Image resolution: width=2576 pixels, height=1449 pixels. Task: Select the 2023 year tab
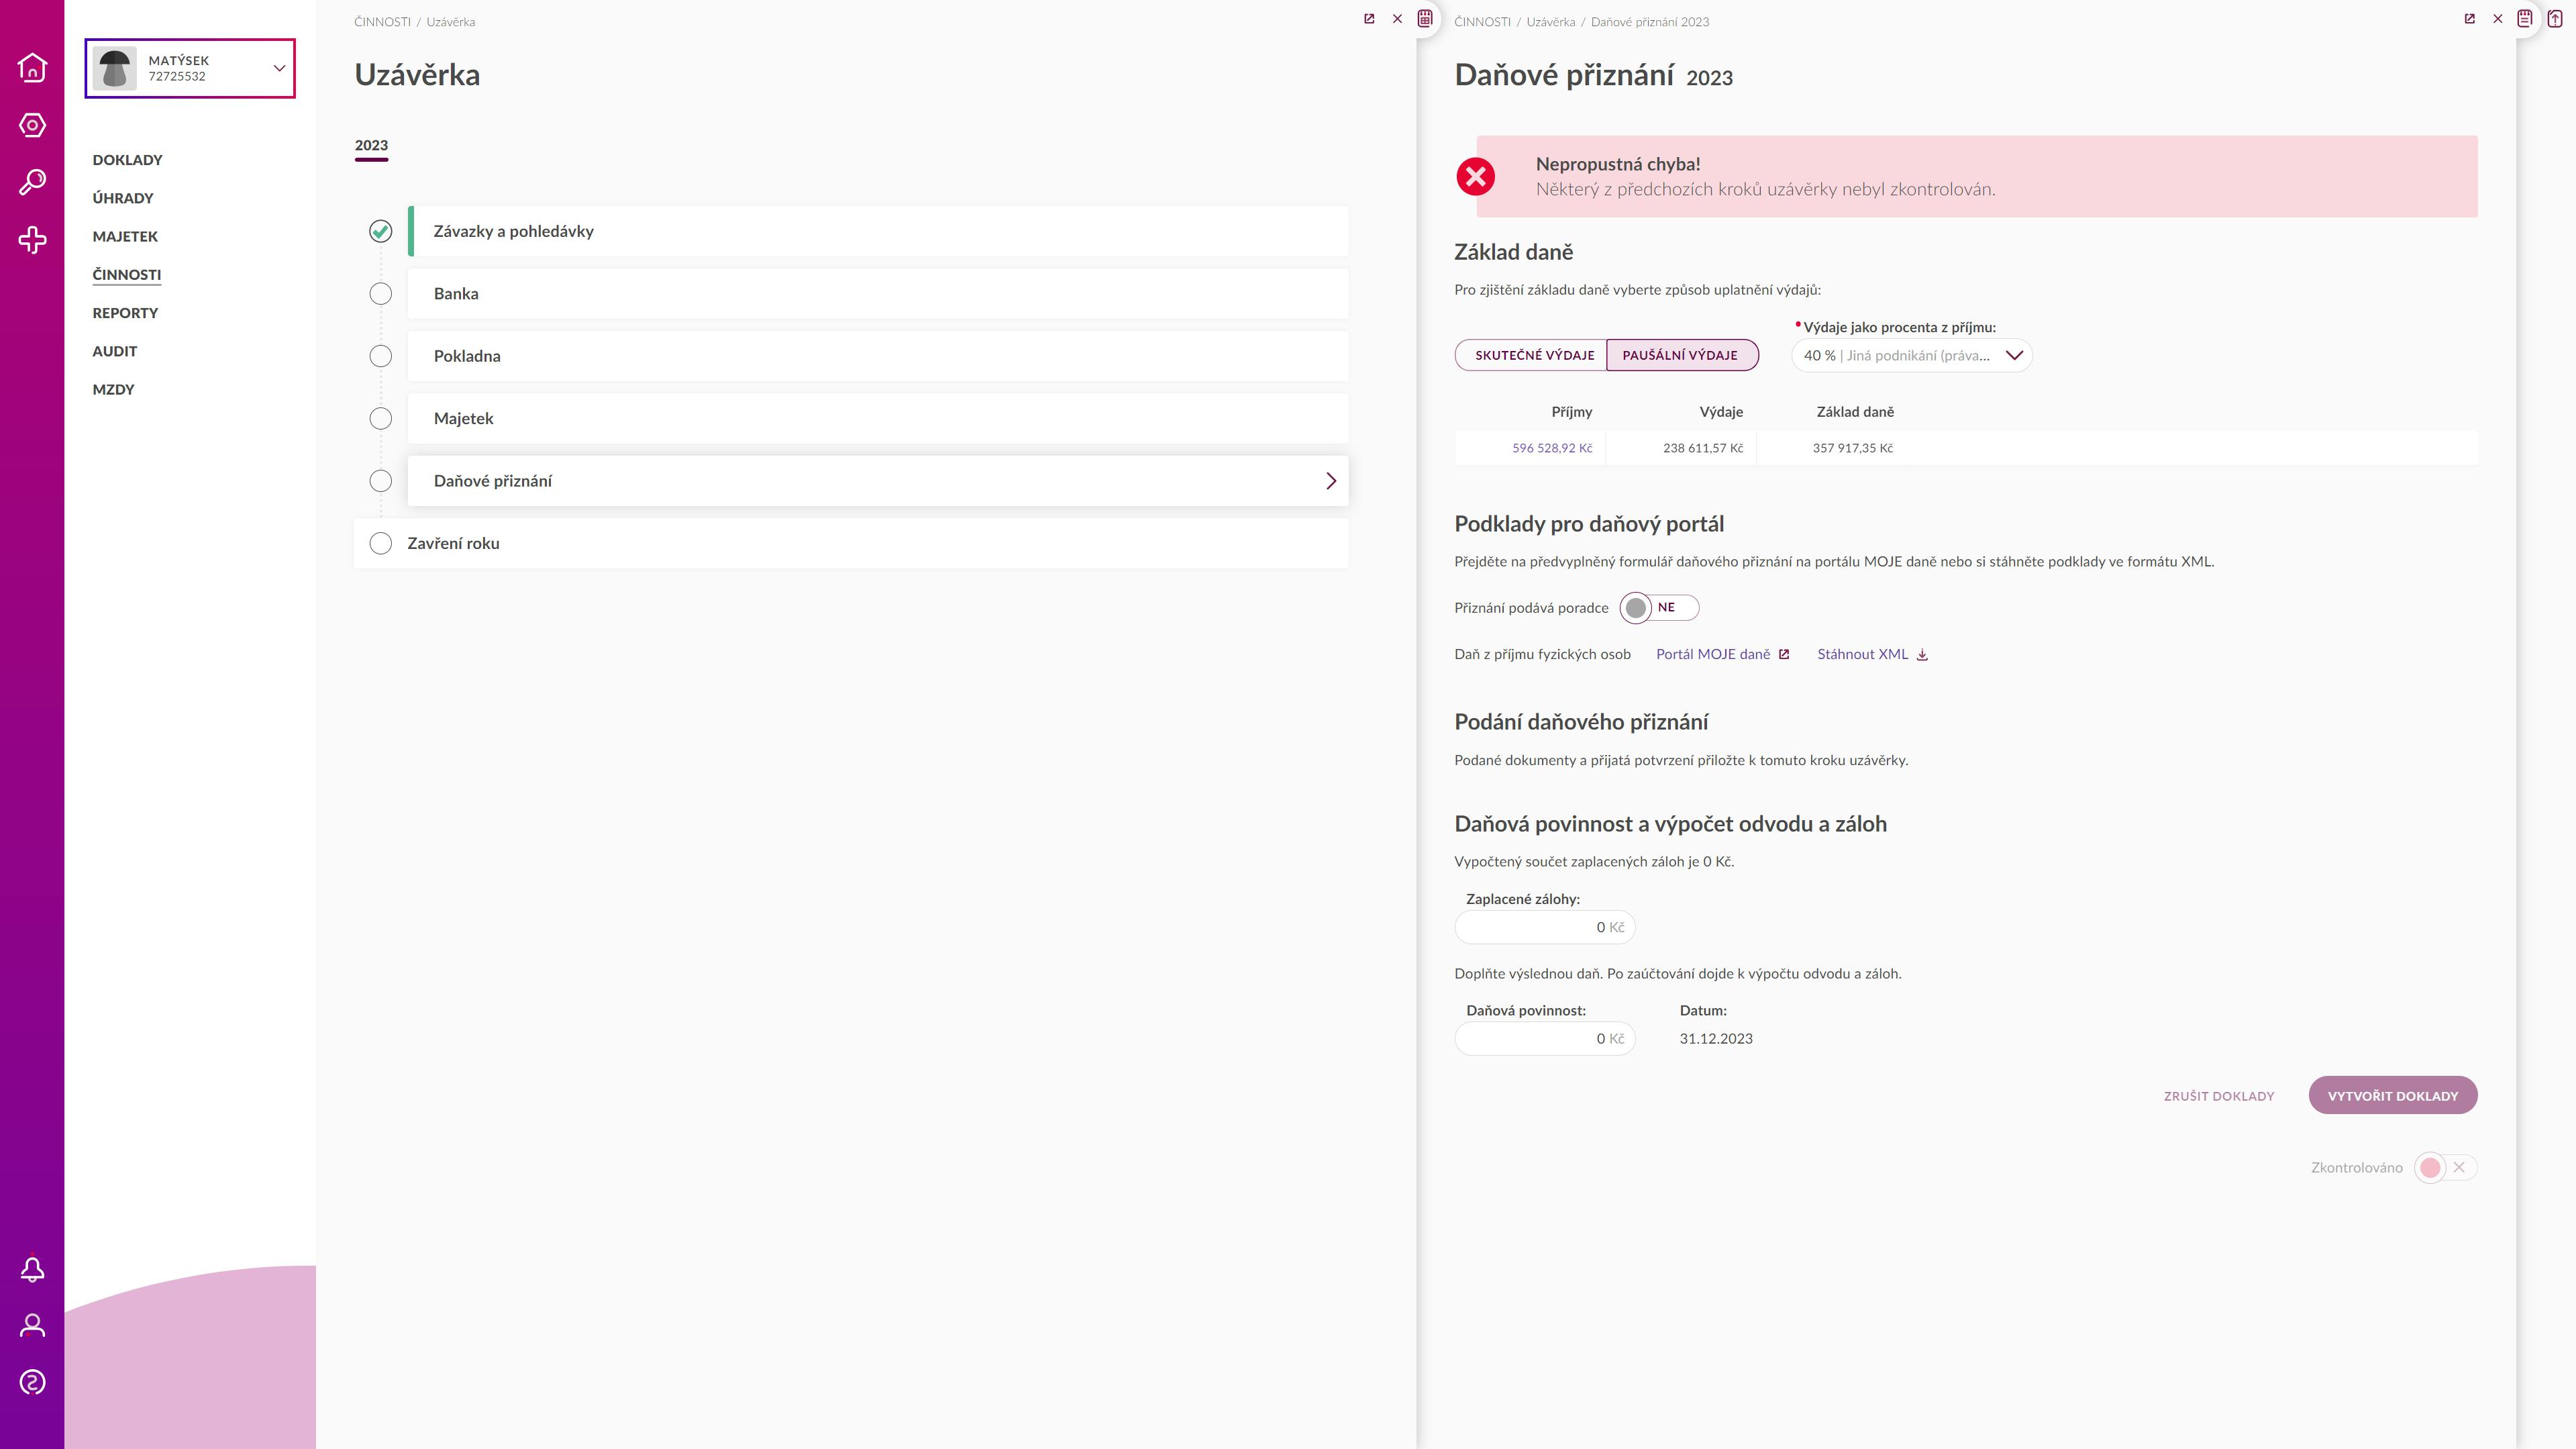coord(371,146)
